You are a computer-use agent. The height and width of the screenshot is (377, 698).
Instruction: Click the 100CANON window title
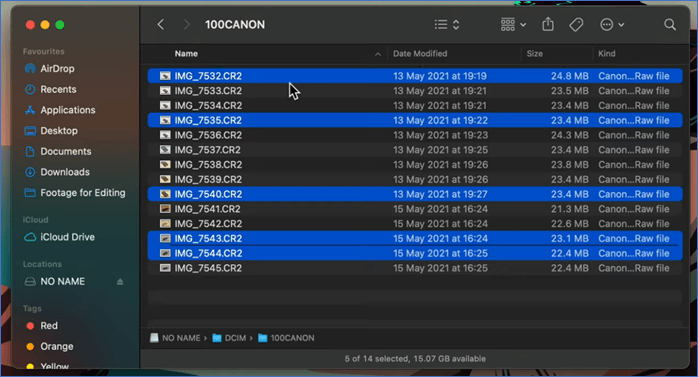pyautogui.click(x=235, y=24)
